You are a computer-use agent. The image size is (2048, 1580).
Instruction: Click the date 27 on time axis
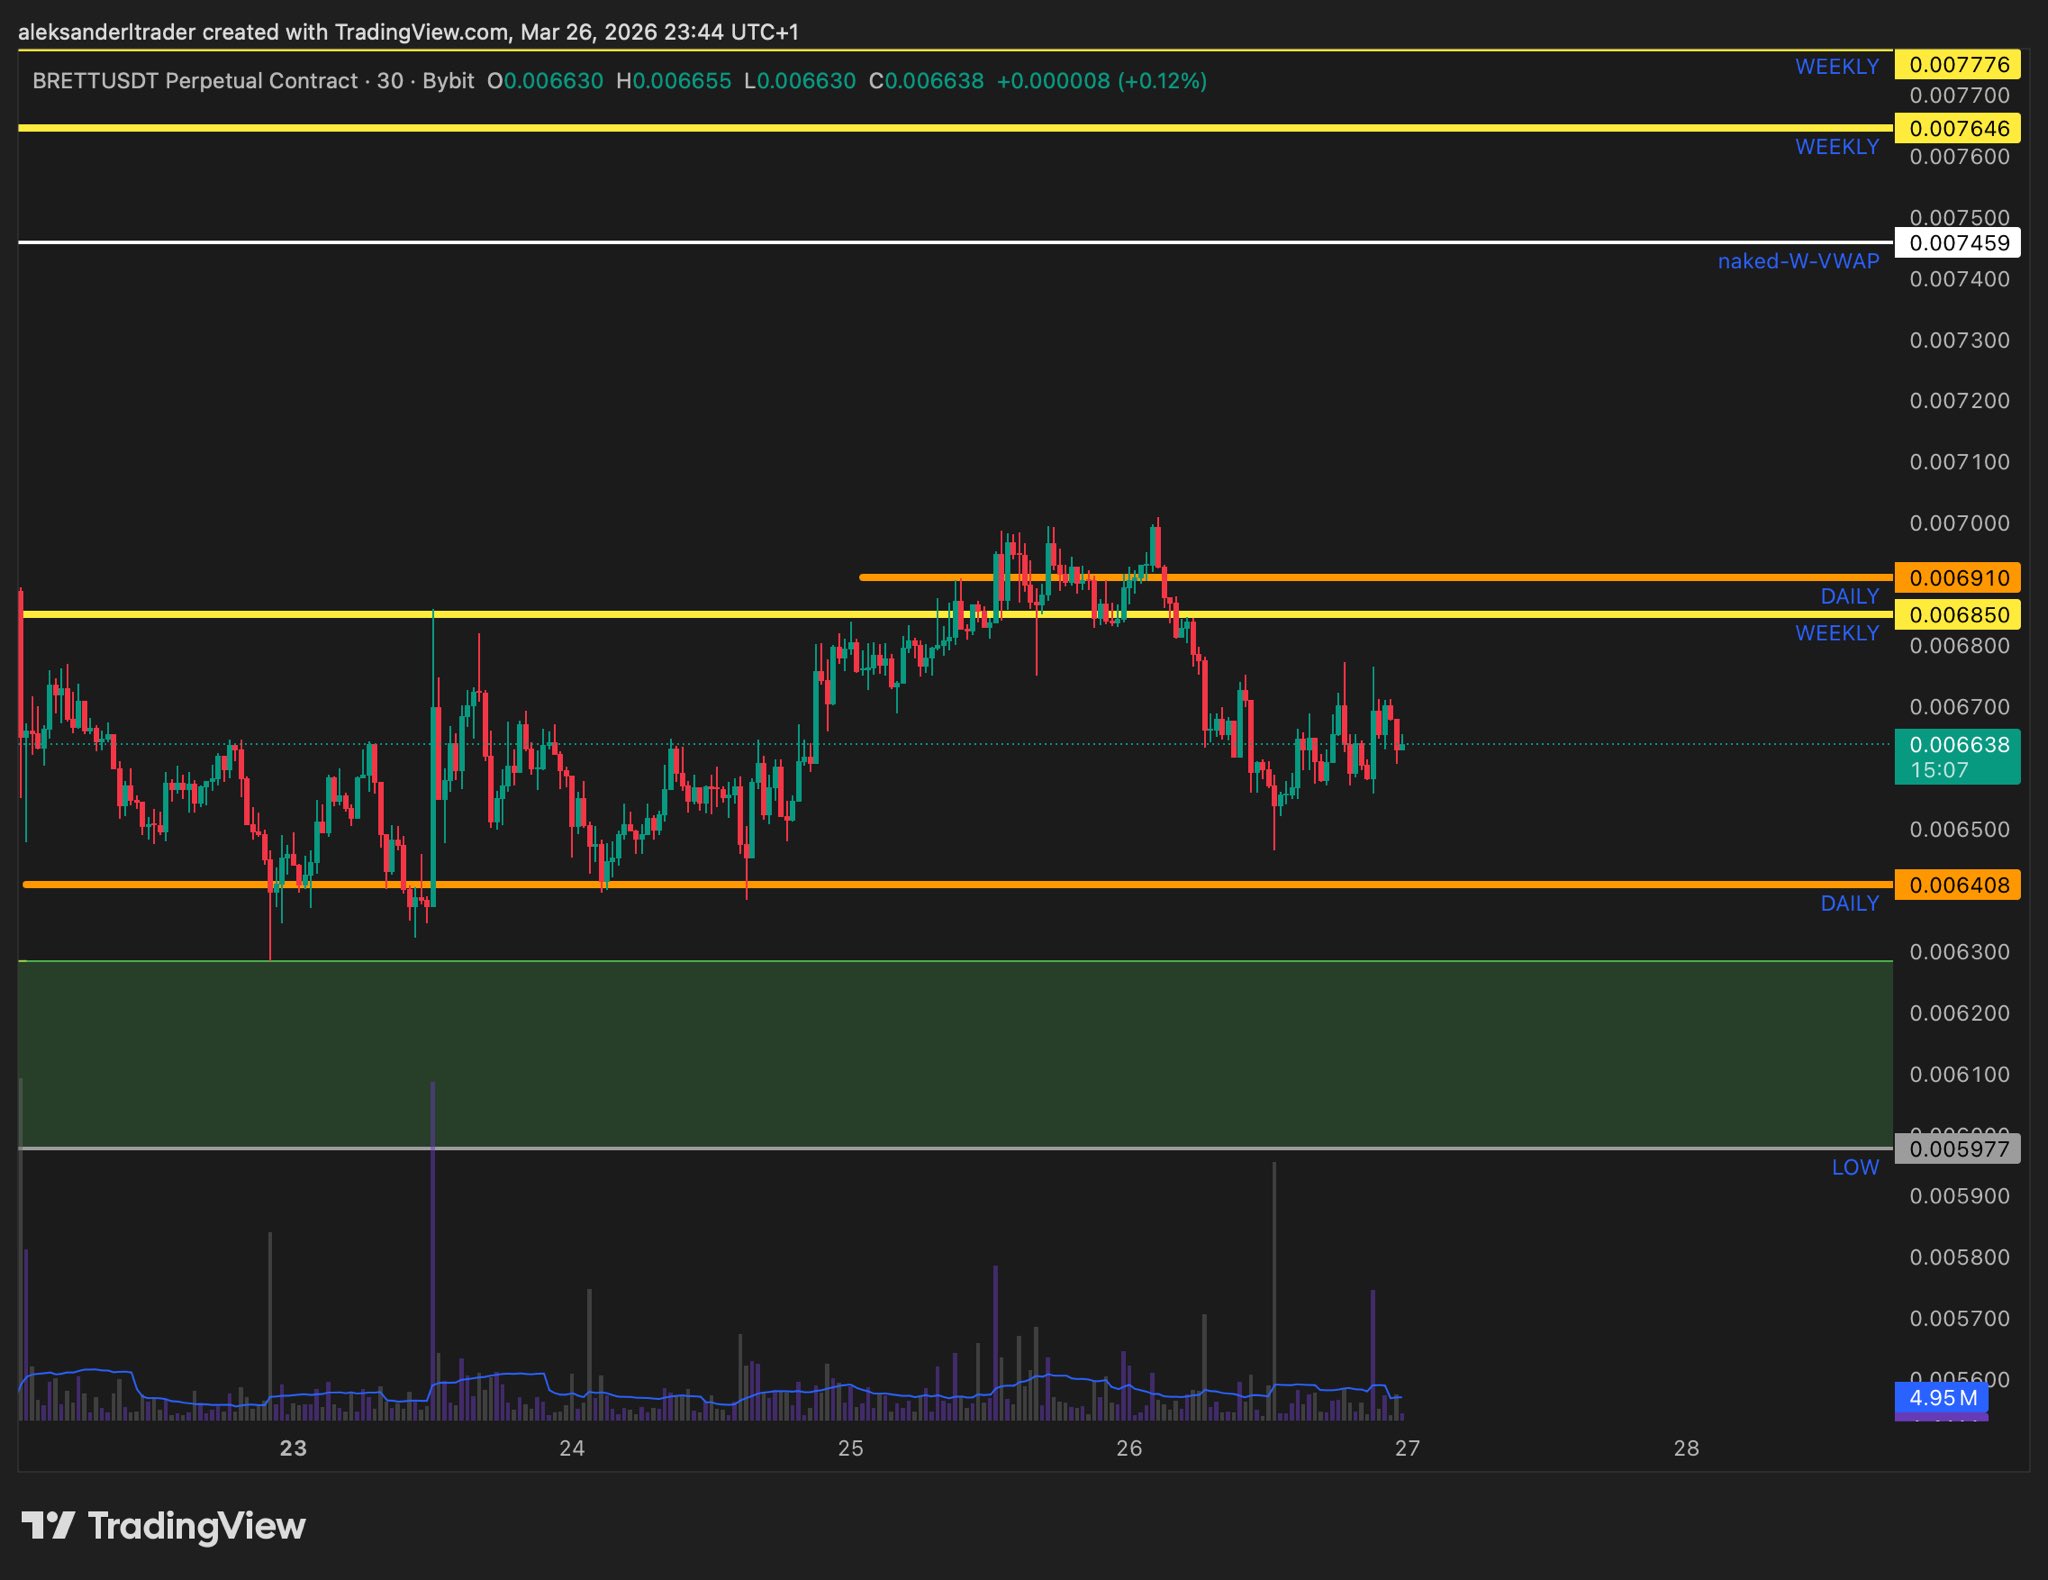pyautogui.click(x=1407, y=1448)
